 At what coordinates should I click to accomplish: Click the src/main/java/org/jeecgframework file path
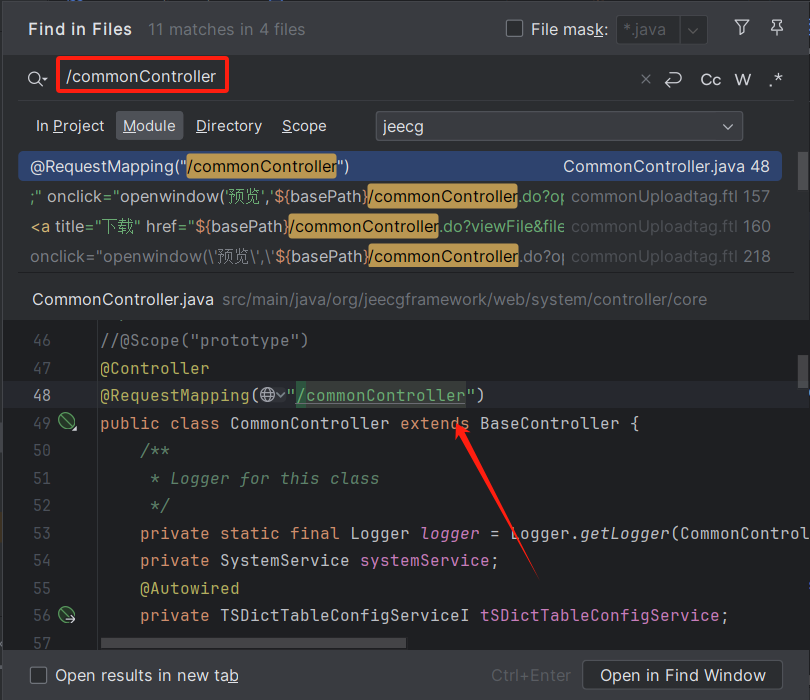(464, 300)
